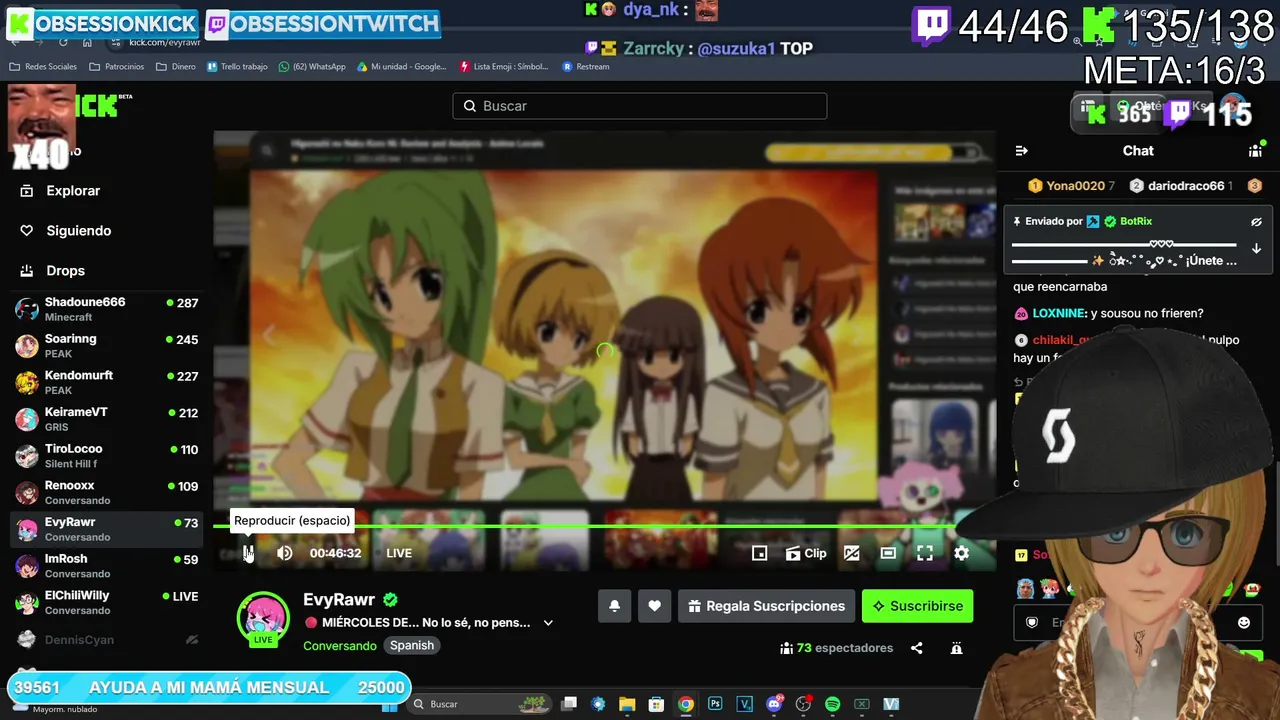Open Shadoune666 channel in the sidebar

tap(107, 309)
